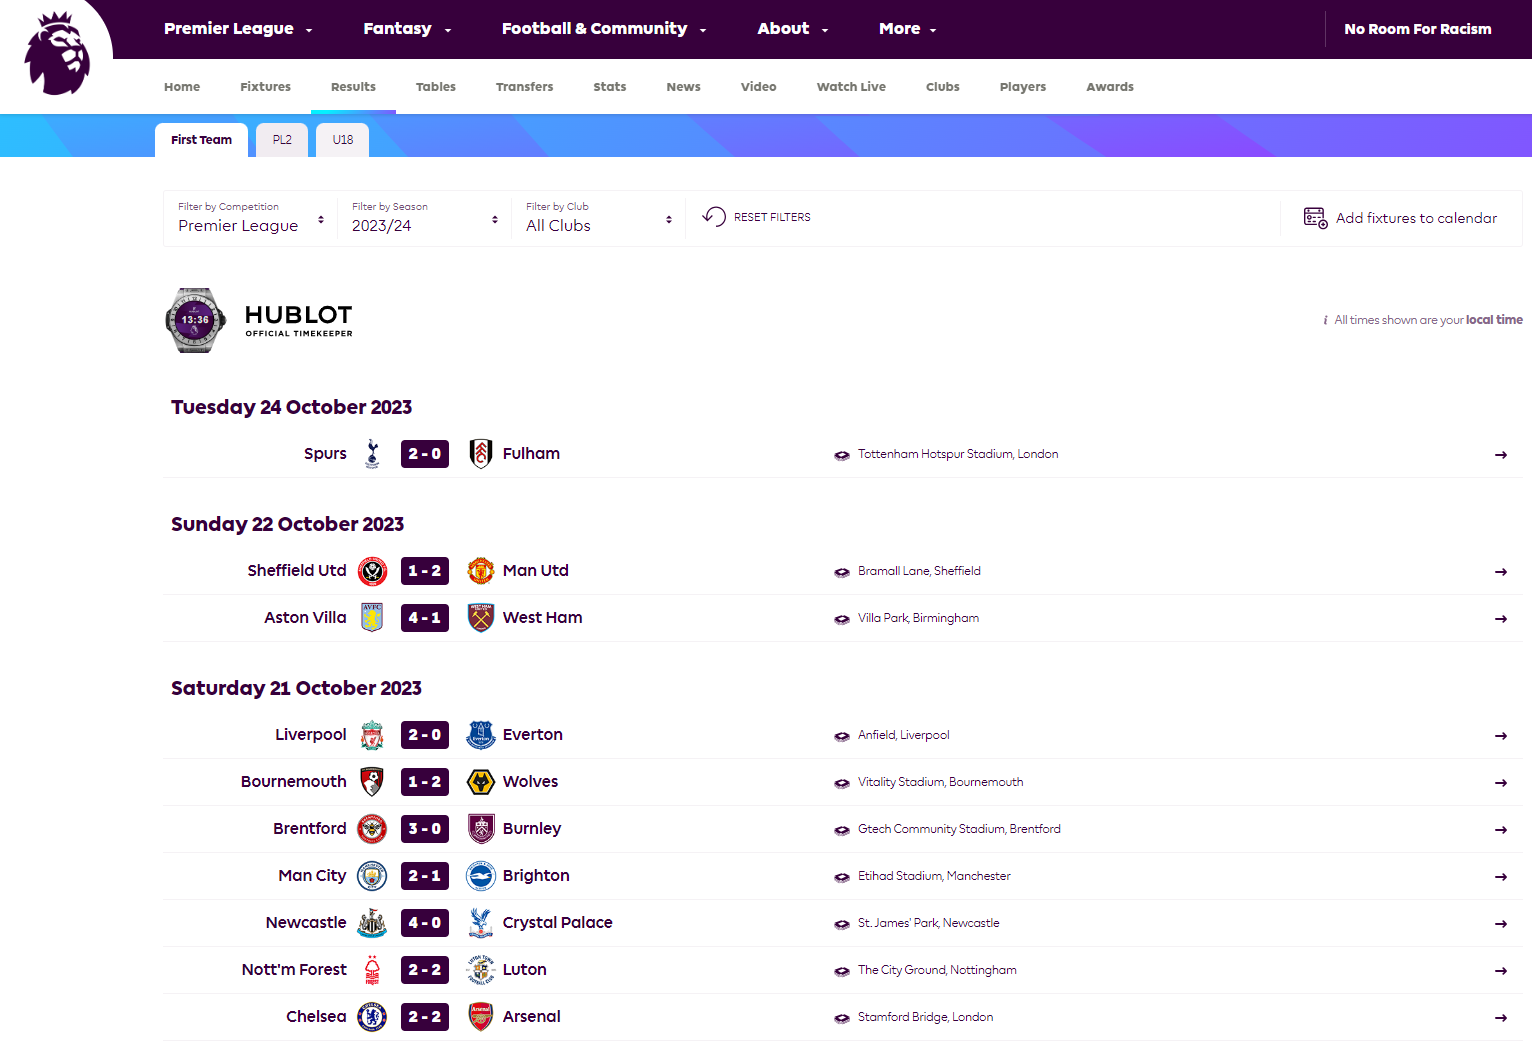This screenshot has width=1532, height=1042.
Task: Click the "Bramall Lane, Sheffield" venue text
Action: point(919,571)
